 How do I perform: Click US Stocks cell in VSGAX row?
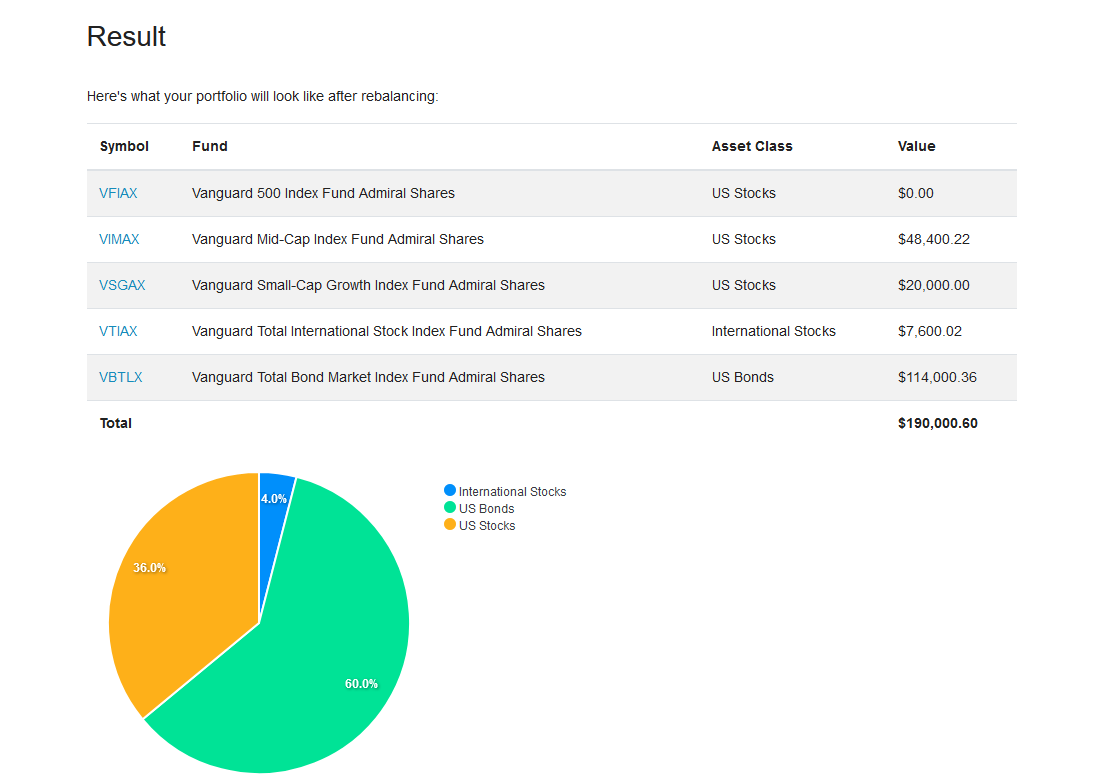743,285
